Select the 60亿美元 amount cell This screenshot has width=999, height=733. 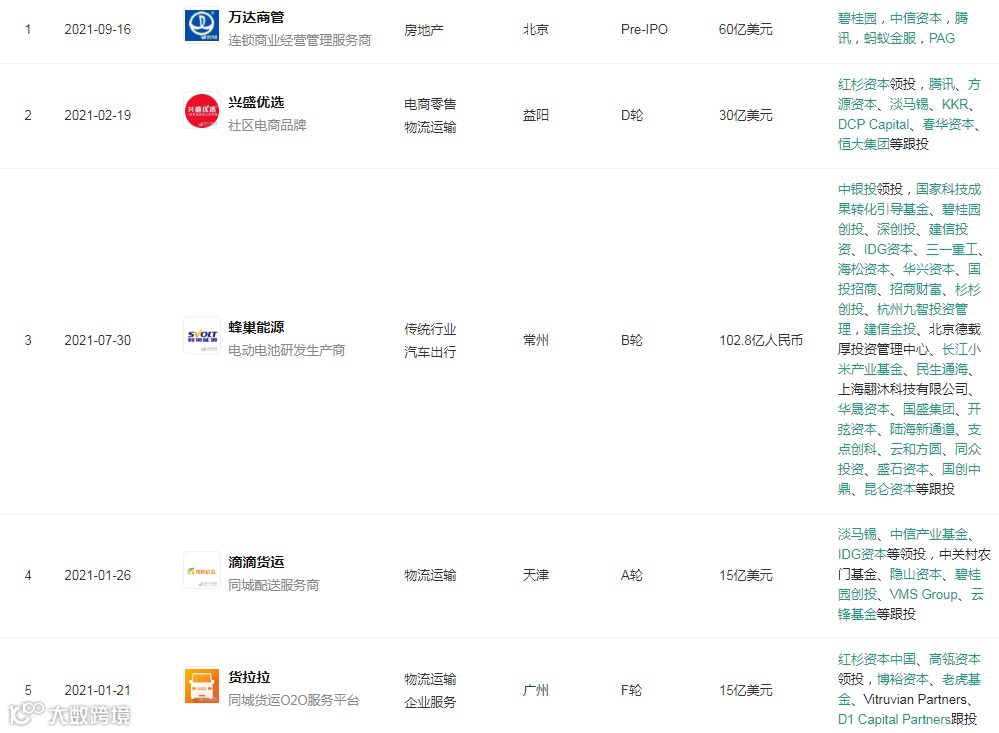745,29
